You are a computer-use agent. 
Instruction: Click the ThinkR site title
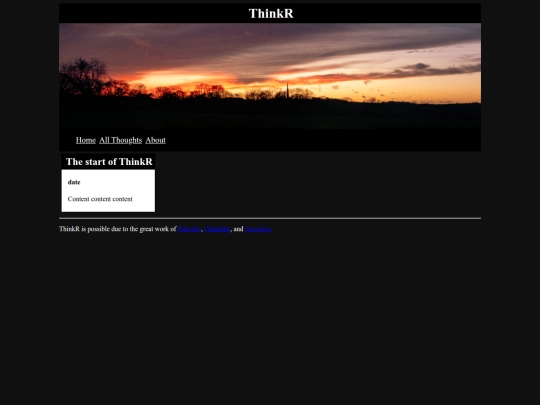click(x=271, y=13)
